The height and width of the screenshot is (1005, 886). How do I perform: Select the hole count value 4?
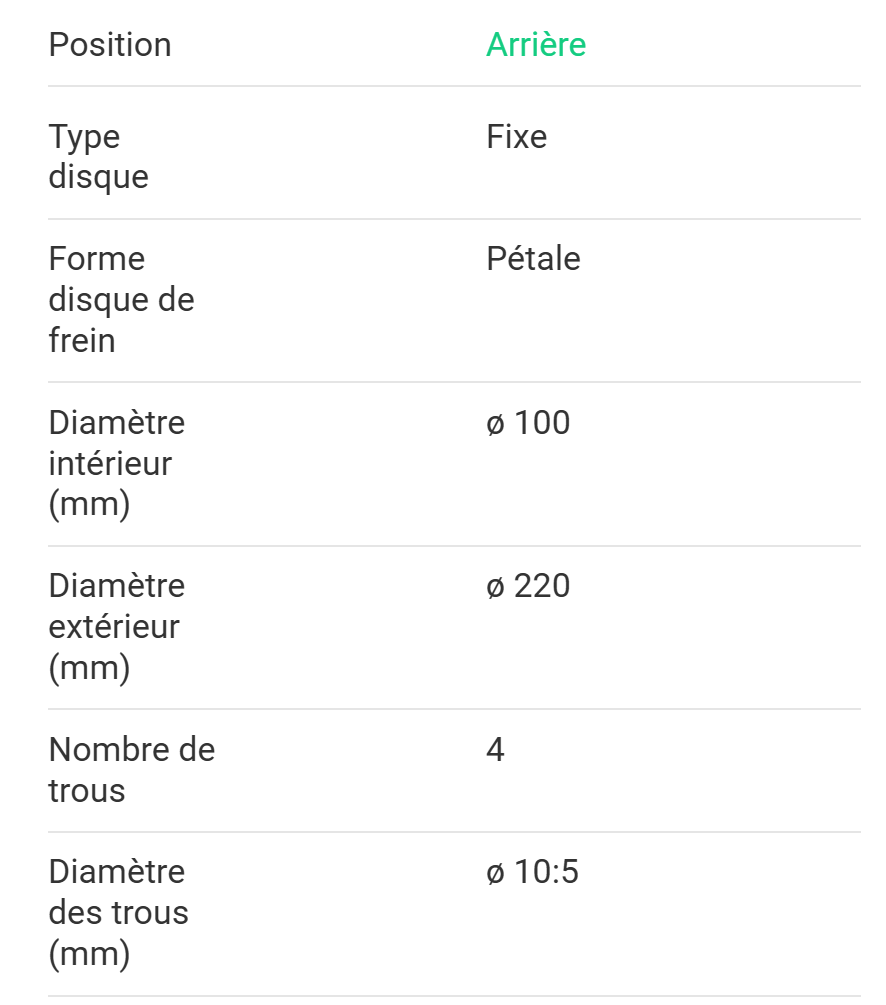click(x=495, y=749)
